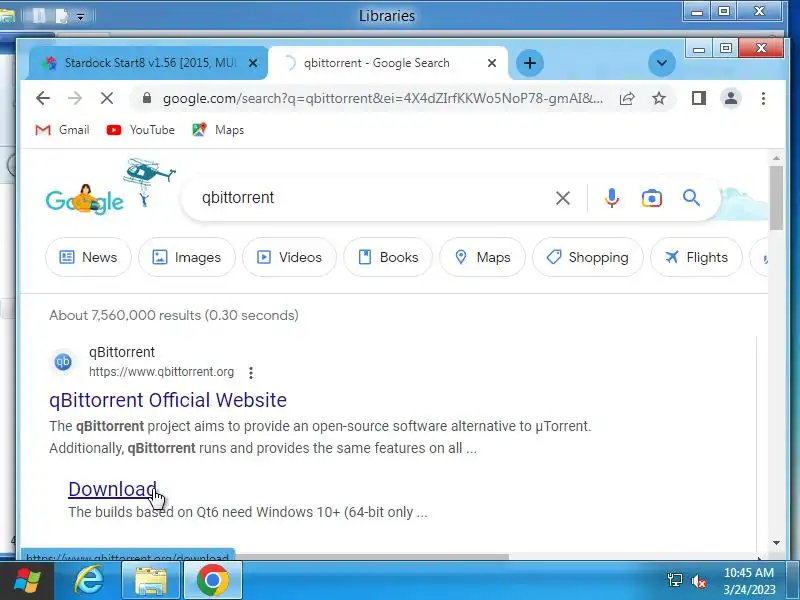Clear the search box with X icon

563,197
